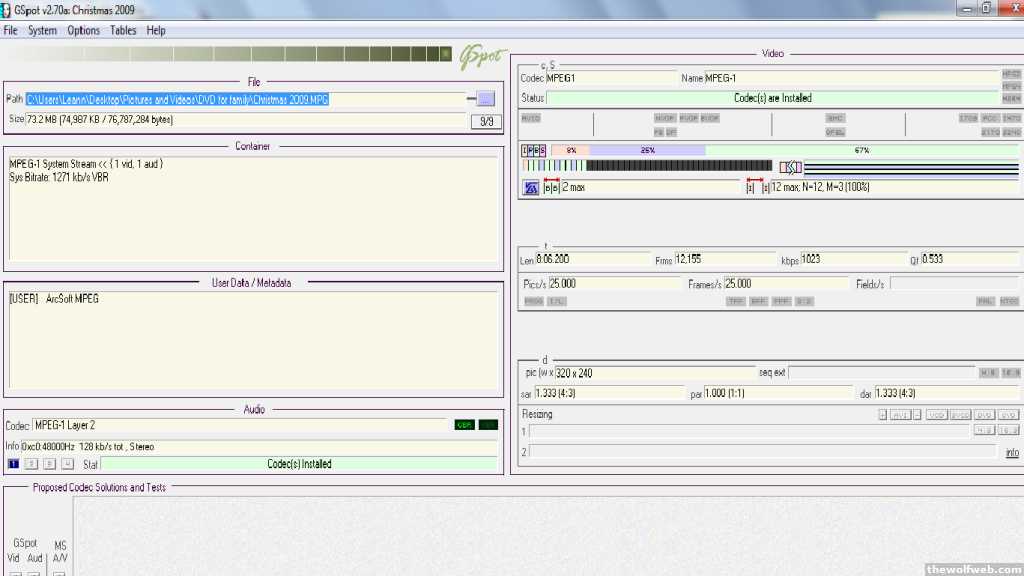Click the arrow icon right of frame strip

point(790,166)
